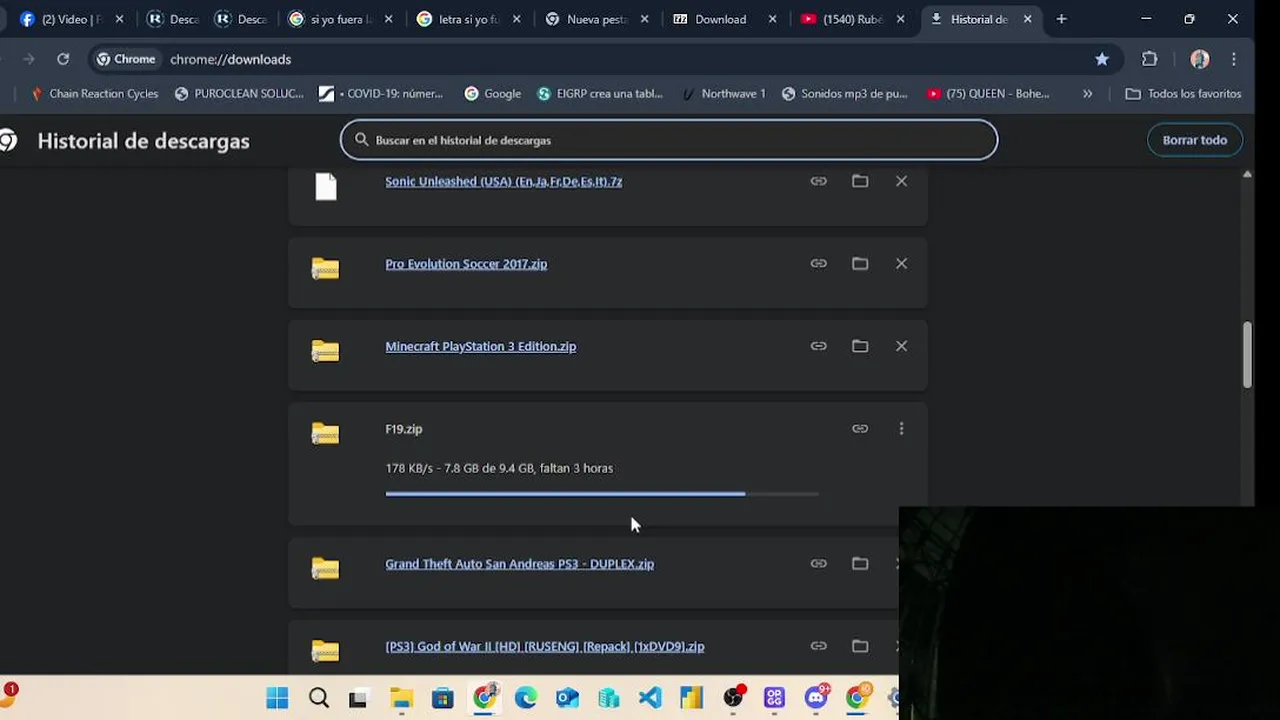Screen dimensions: 1280x720
Task: Switch to YouTube (1540) tab
Action: pos(852,19)
